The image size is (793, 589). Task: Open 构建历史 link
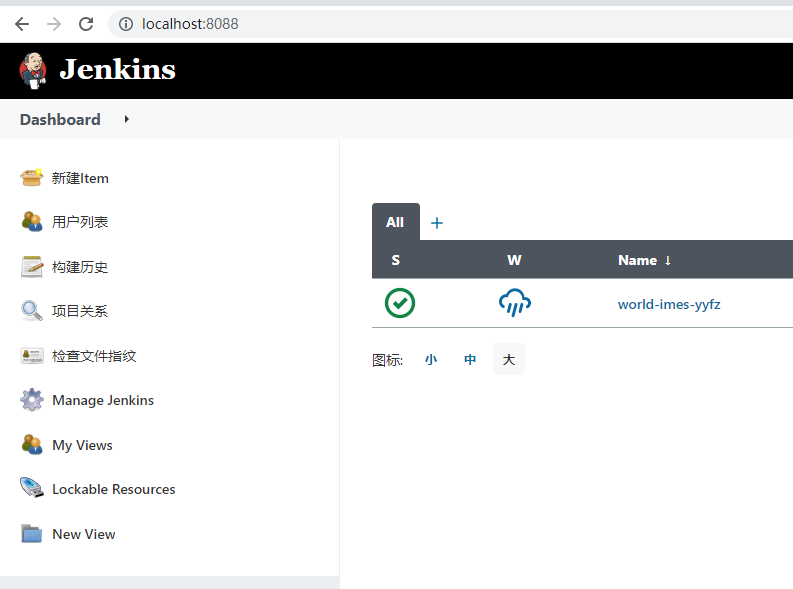click(80, 267)
